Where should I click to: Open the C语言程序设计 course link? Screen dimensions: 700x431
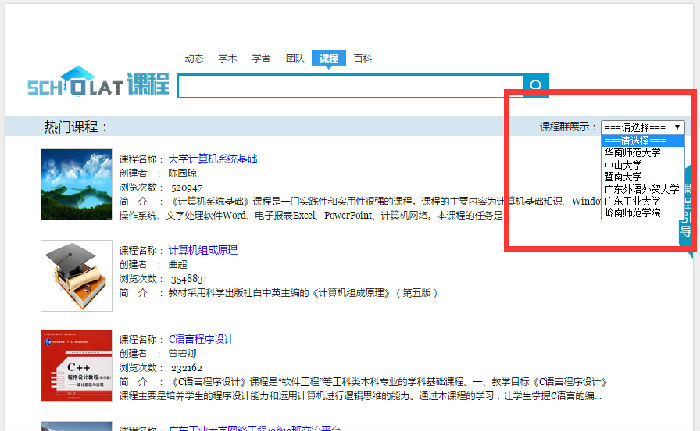point(200,339)
